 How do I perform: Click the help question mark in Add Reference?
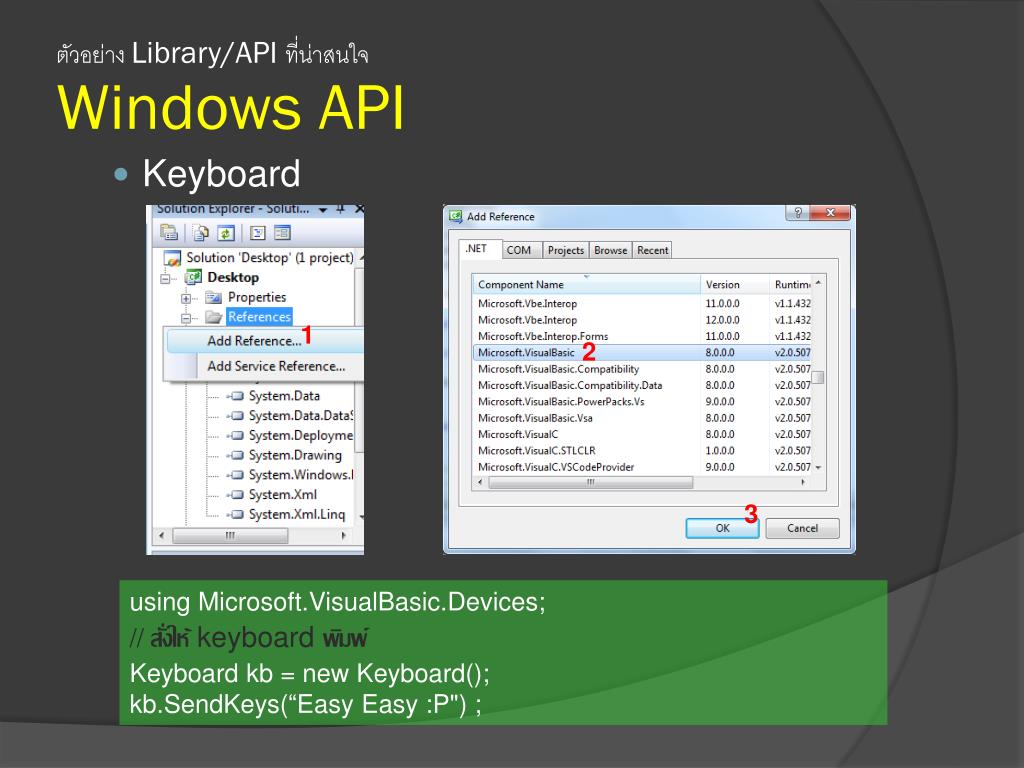click(797, 213)
